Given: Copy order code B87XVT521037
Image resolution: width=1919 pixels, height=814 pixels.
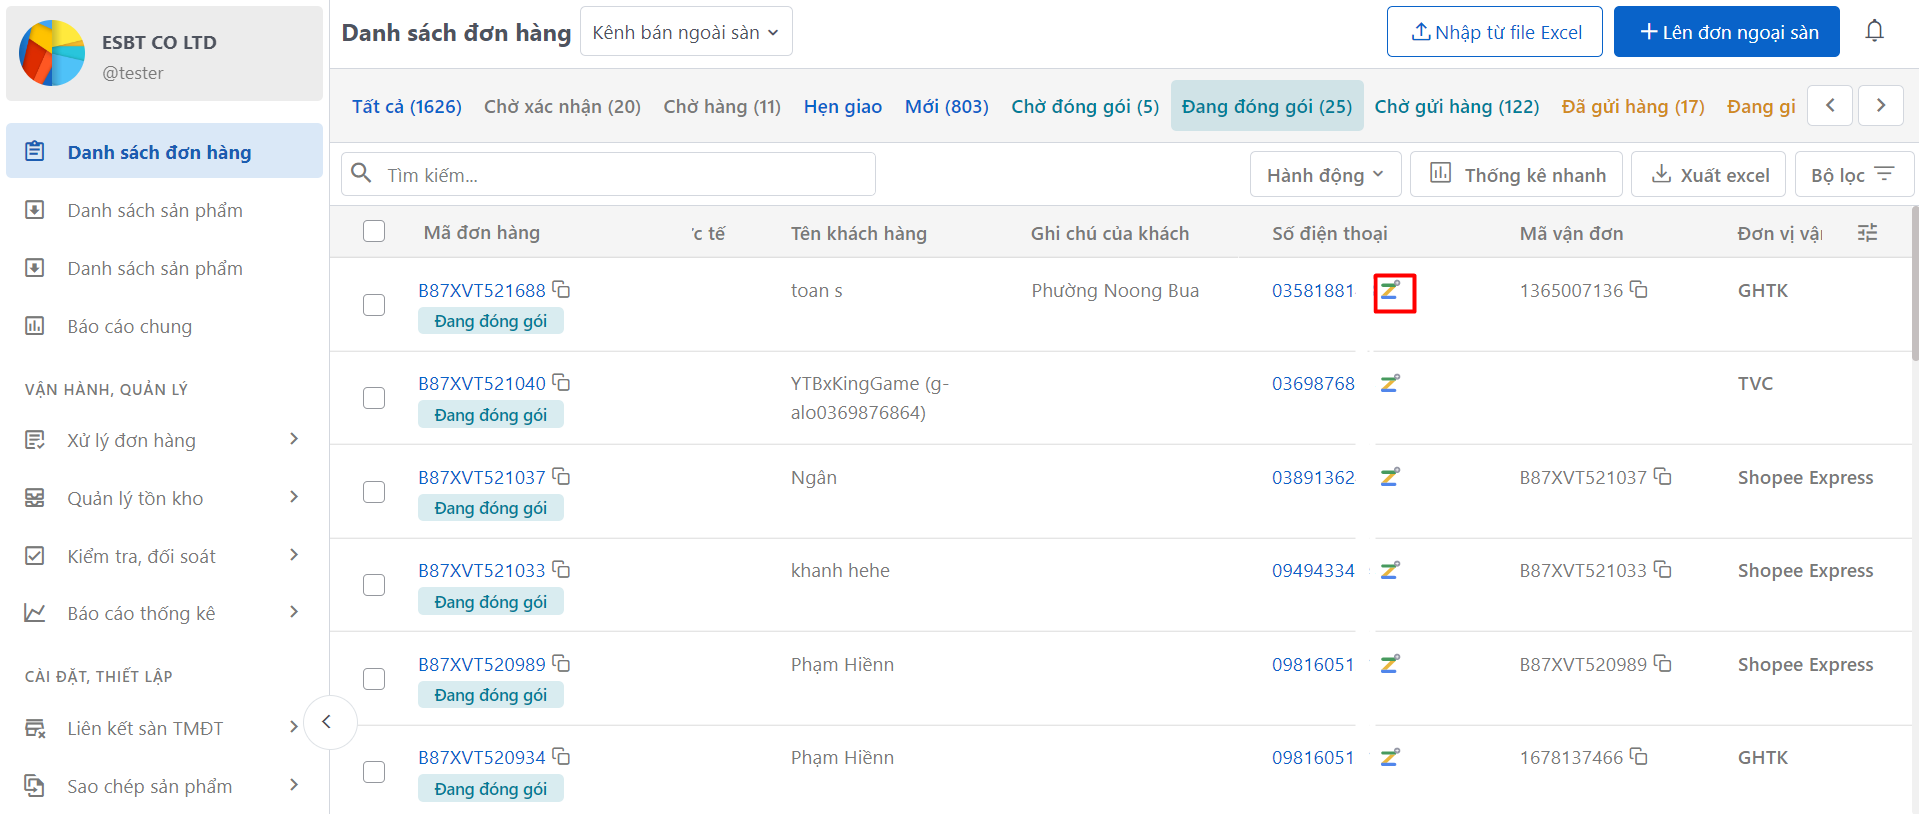Looking at the screenshot, I should pyautogui.click(x=562, y=476).
